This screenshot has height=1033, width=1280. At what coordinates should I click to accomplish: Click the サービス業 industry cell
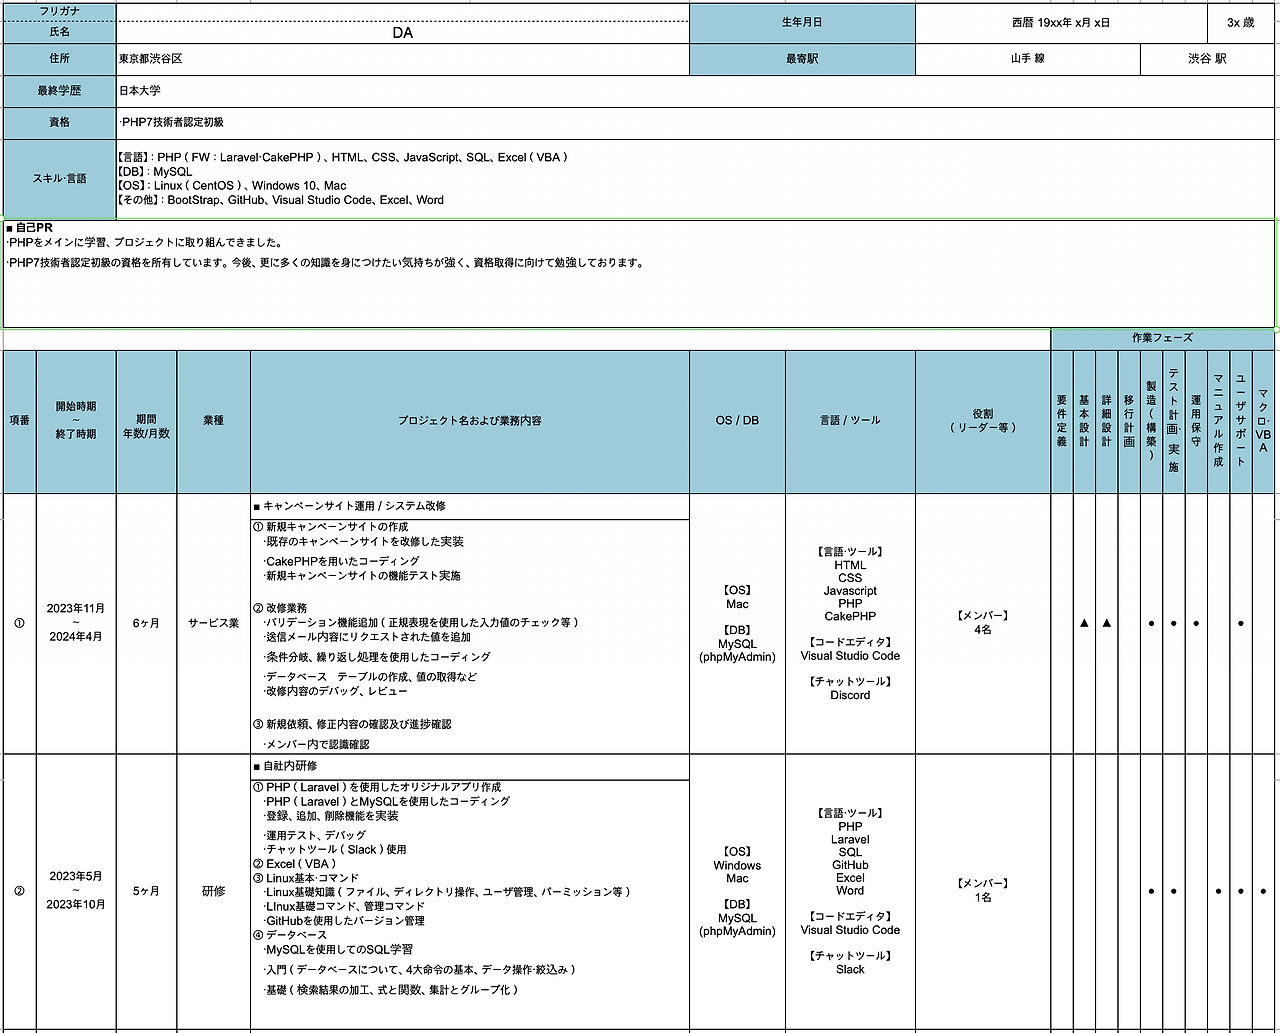click(x=213, y=623)
